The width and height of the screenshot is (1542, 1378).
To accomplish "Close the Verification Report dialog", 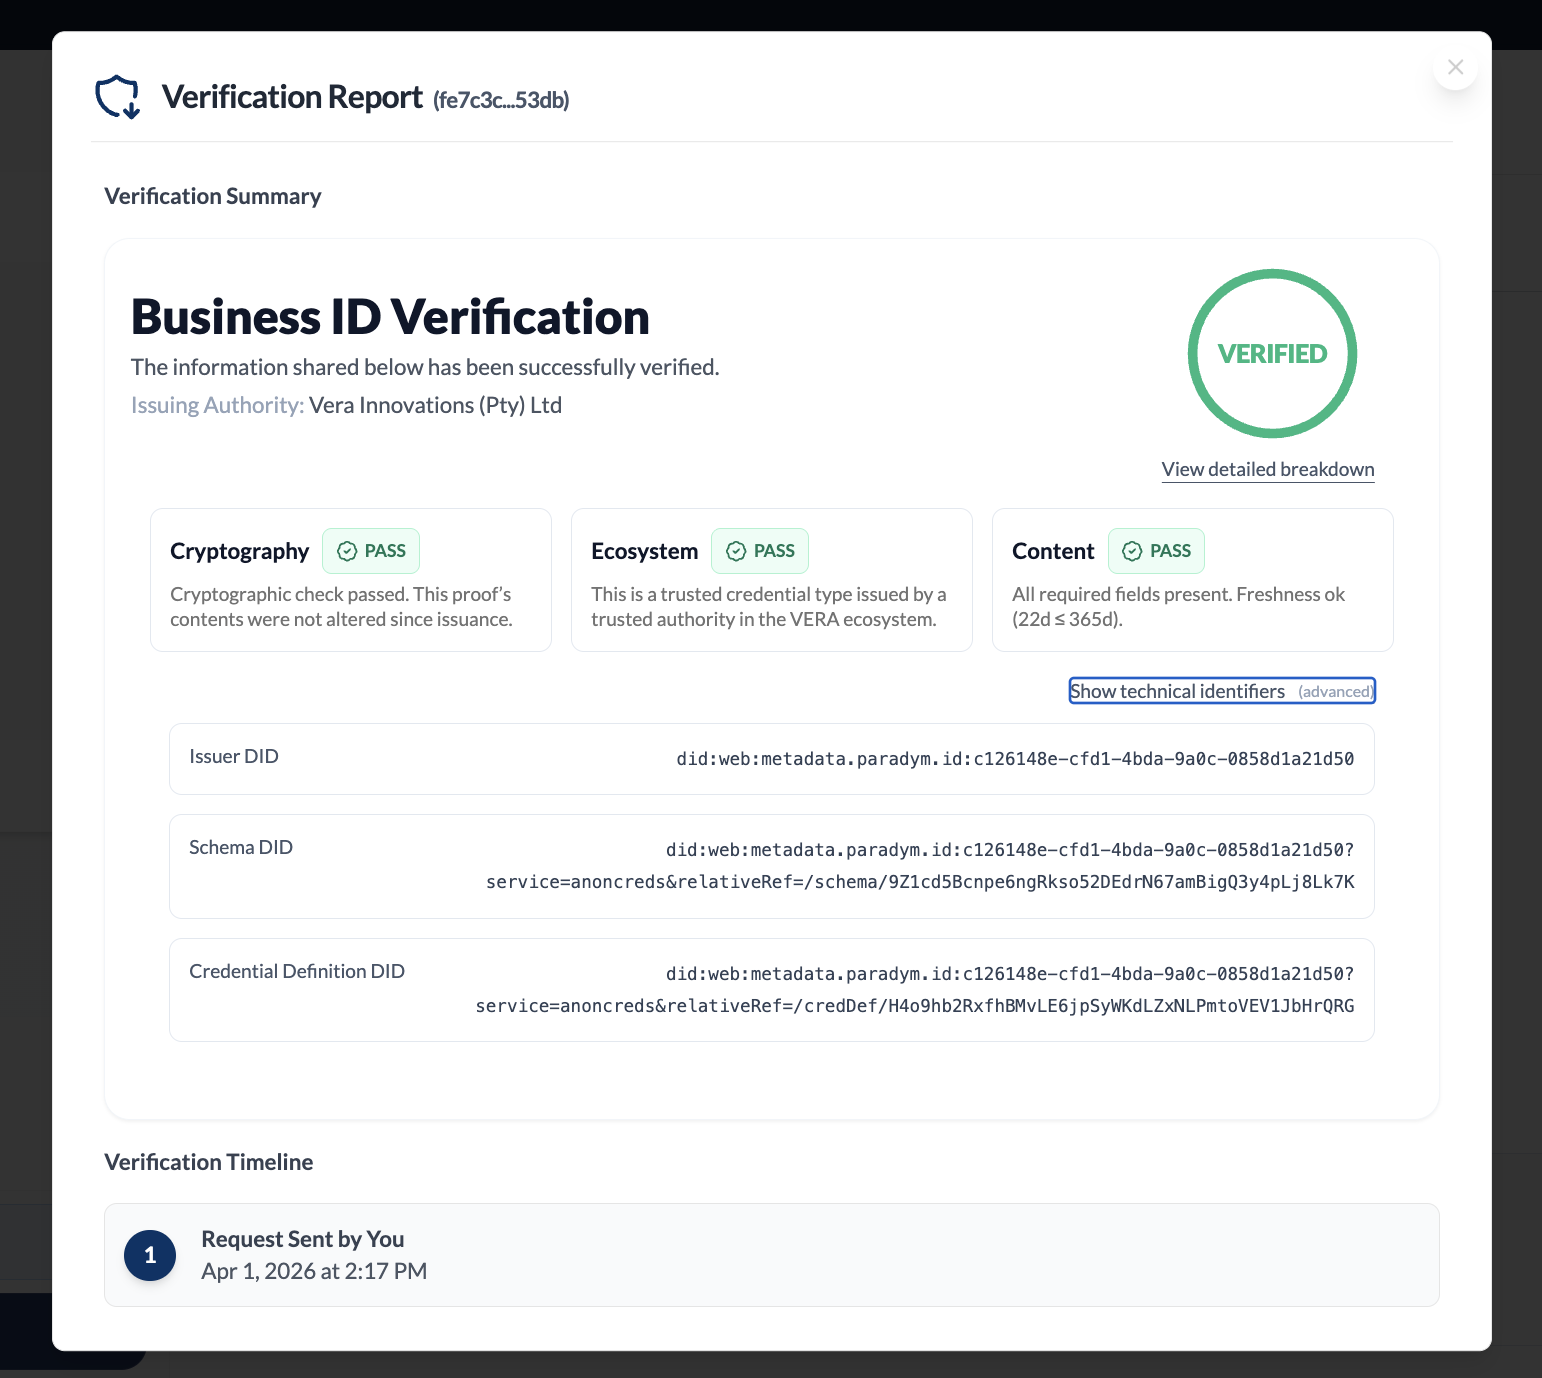I will coord(1455,67).
